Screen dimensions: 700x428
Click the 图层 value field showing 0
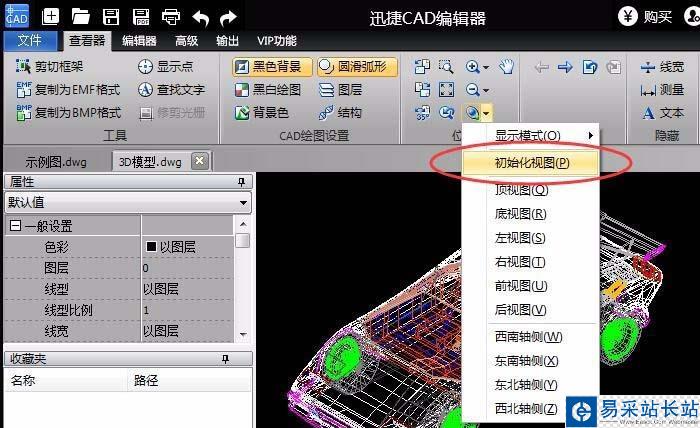pyautogui.click(x=187, y=268)
